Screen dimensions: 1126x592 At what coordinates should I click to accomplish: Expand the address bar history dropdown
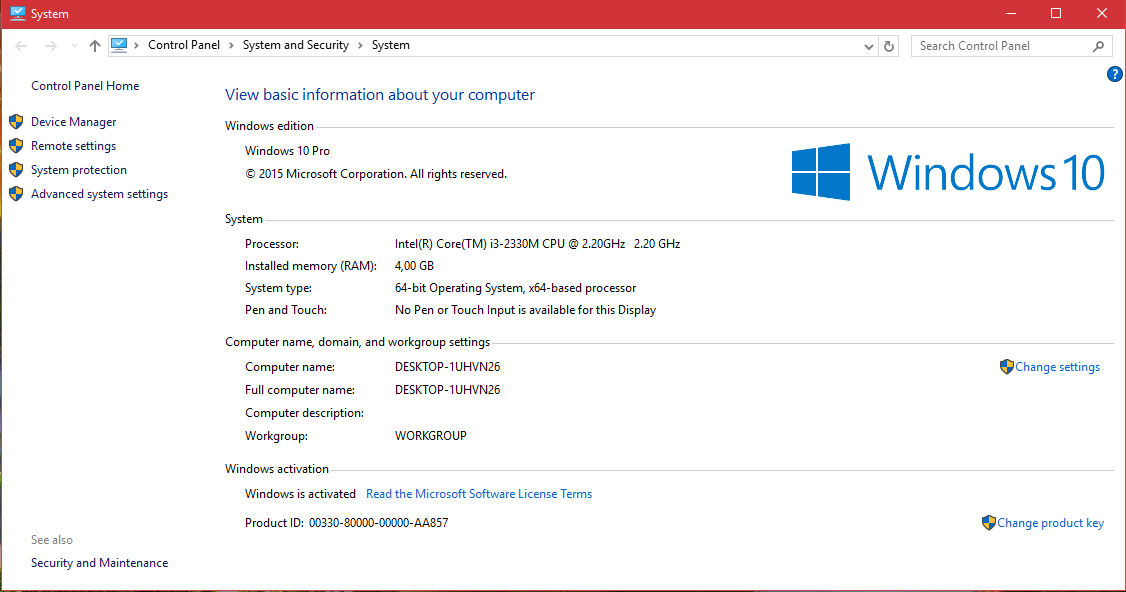pos(868,46)
